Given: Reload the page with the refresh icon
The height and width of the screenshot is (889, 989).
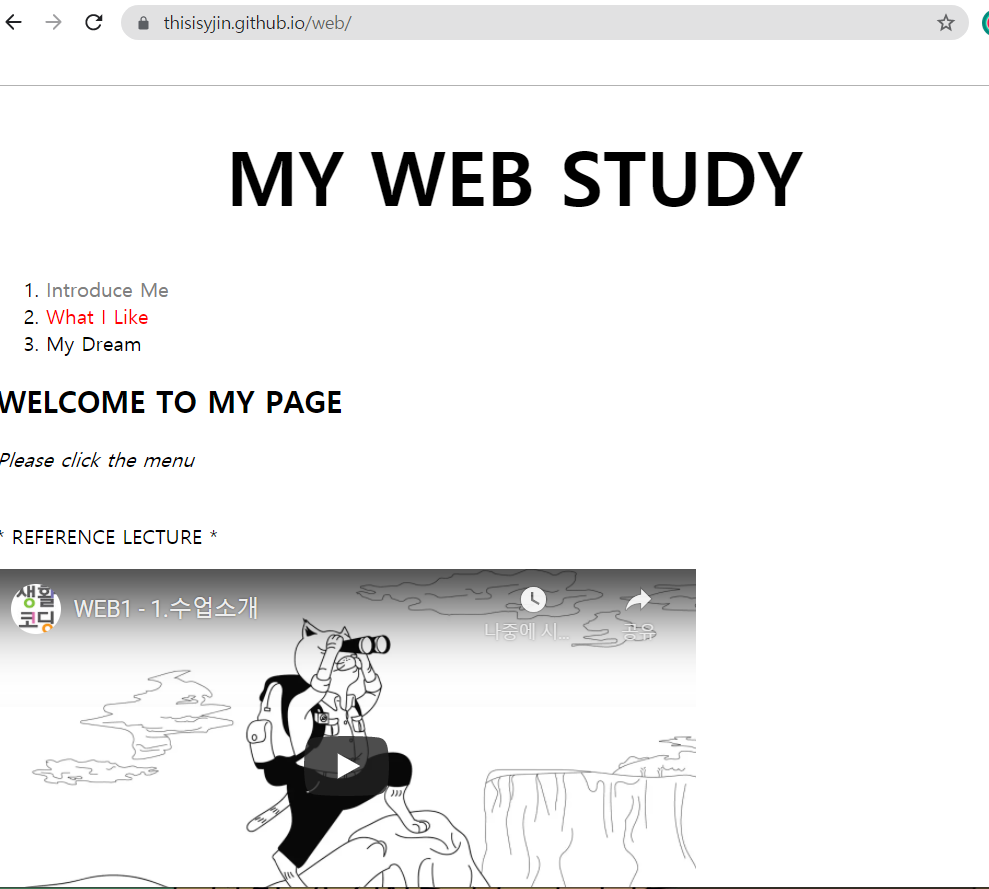Looking at the screenshot, I should pyautogui.click(x=94, y=23).
